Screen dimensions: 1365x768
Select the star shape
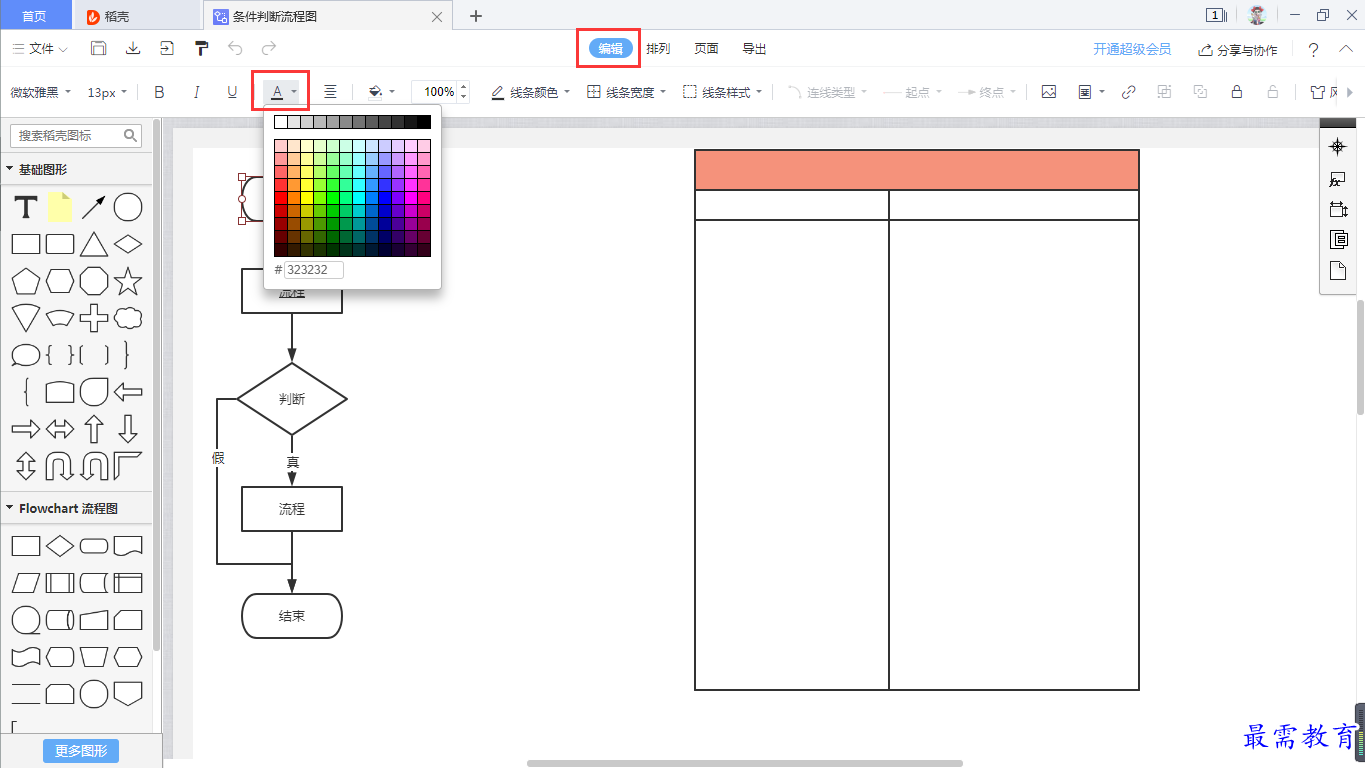pos(128,282)
